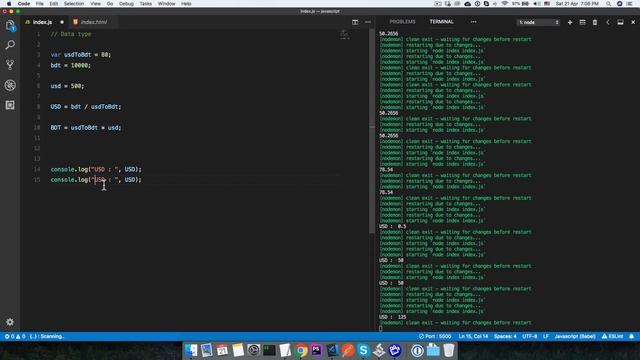Click the 'Ln 15, Col 14' cursor position indicator
Screen dimensions: 640x360
[x=473, y=336]
